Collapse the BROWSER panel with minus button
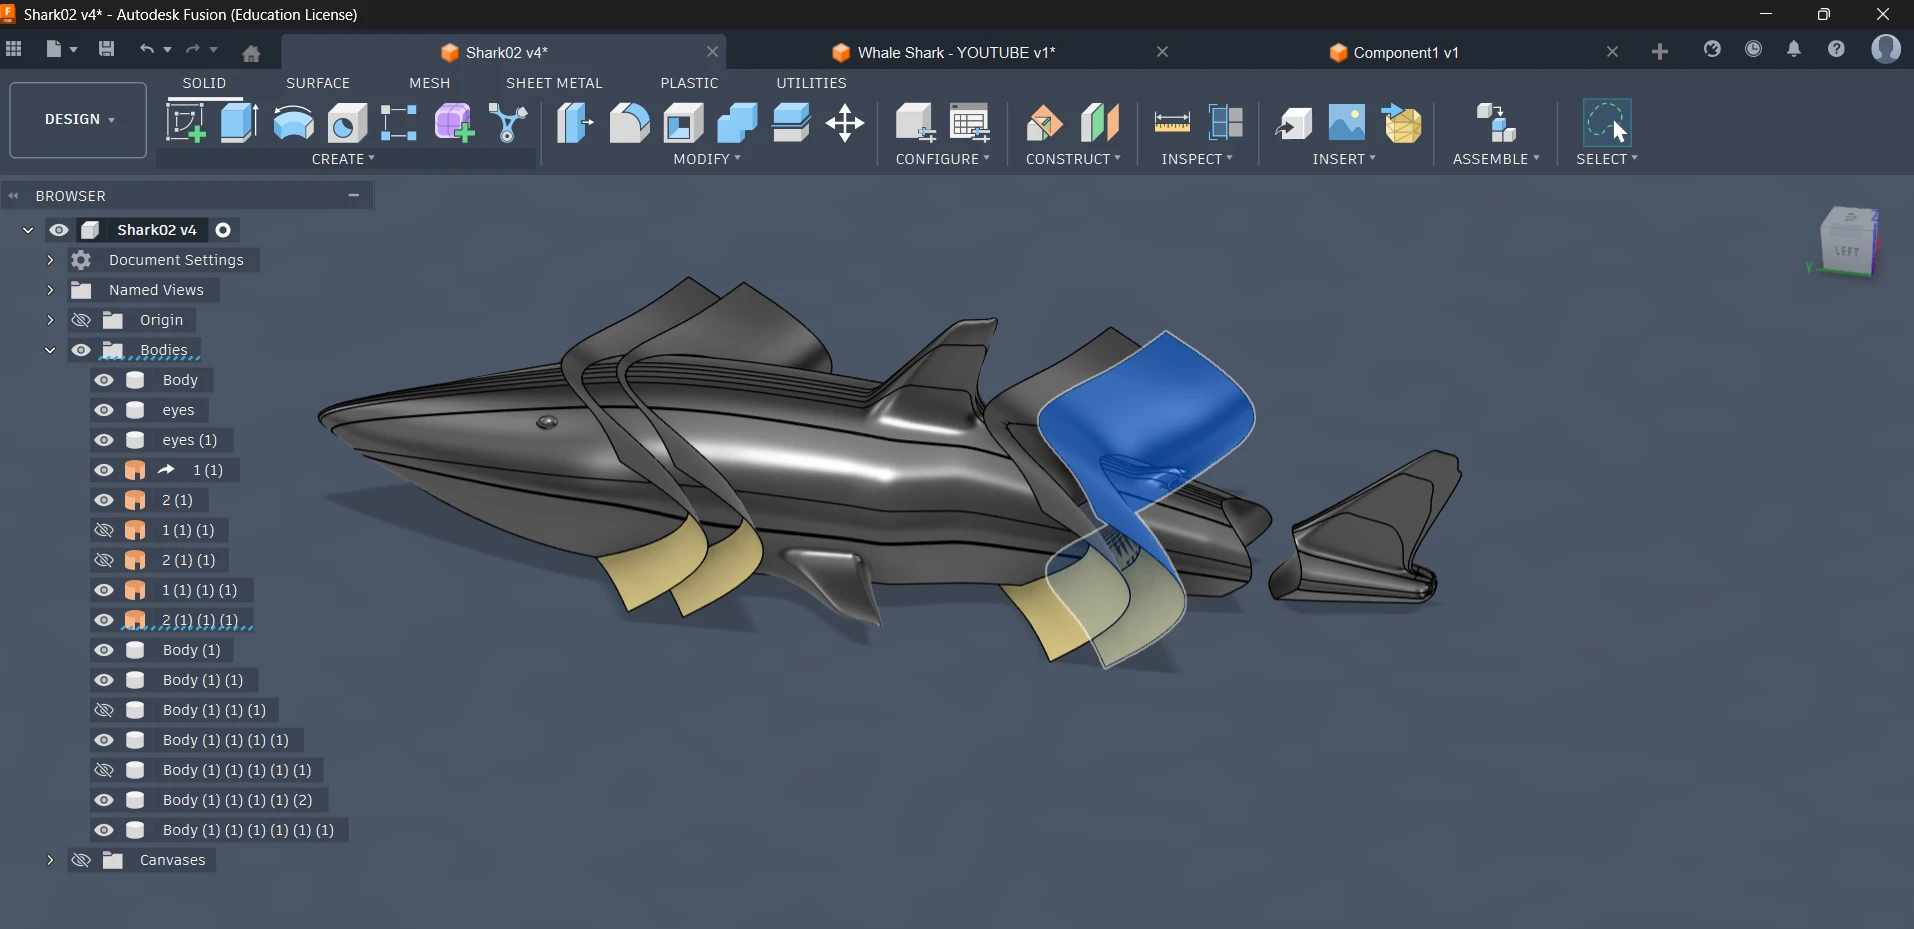The height and width of the screenshot is (929, 1914). (x=354, y=195)
